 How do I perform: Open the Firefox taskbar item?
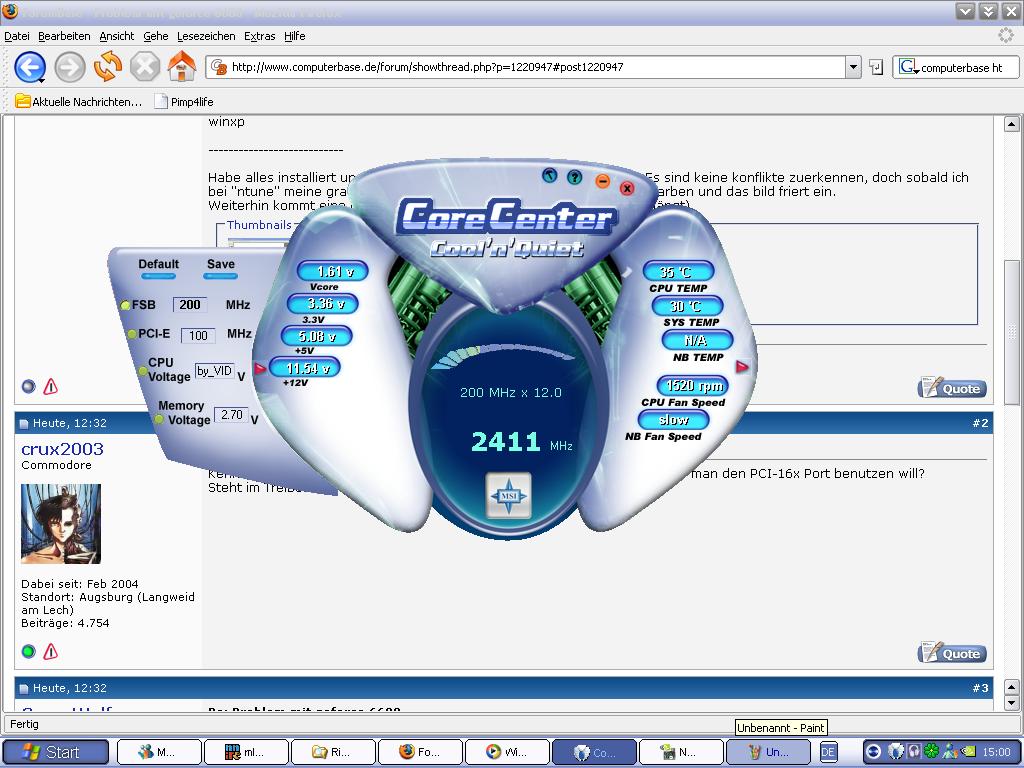[x=420, y=752]
